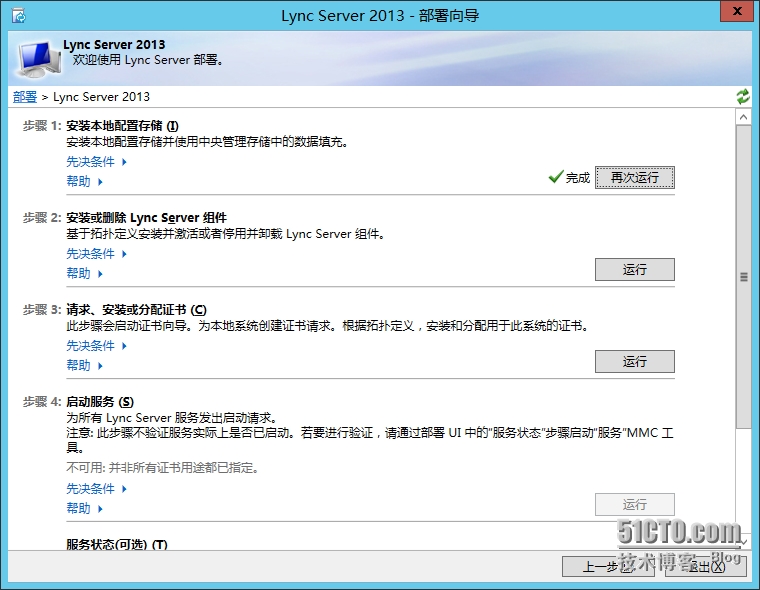Expand 先决条件 under step 1
The image size is (760, 590).
point(96,161)
